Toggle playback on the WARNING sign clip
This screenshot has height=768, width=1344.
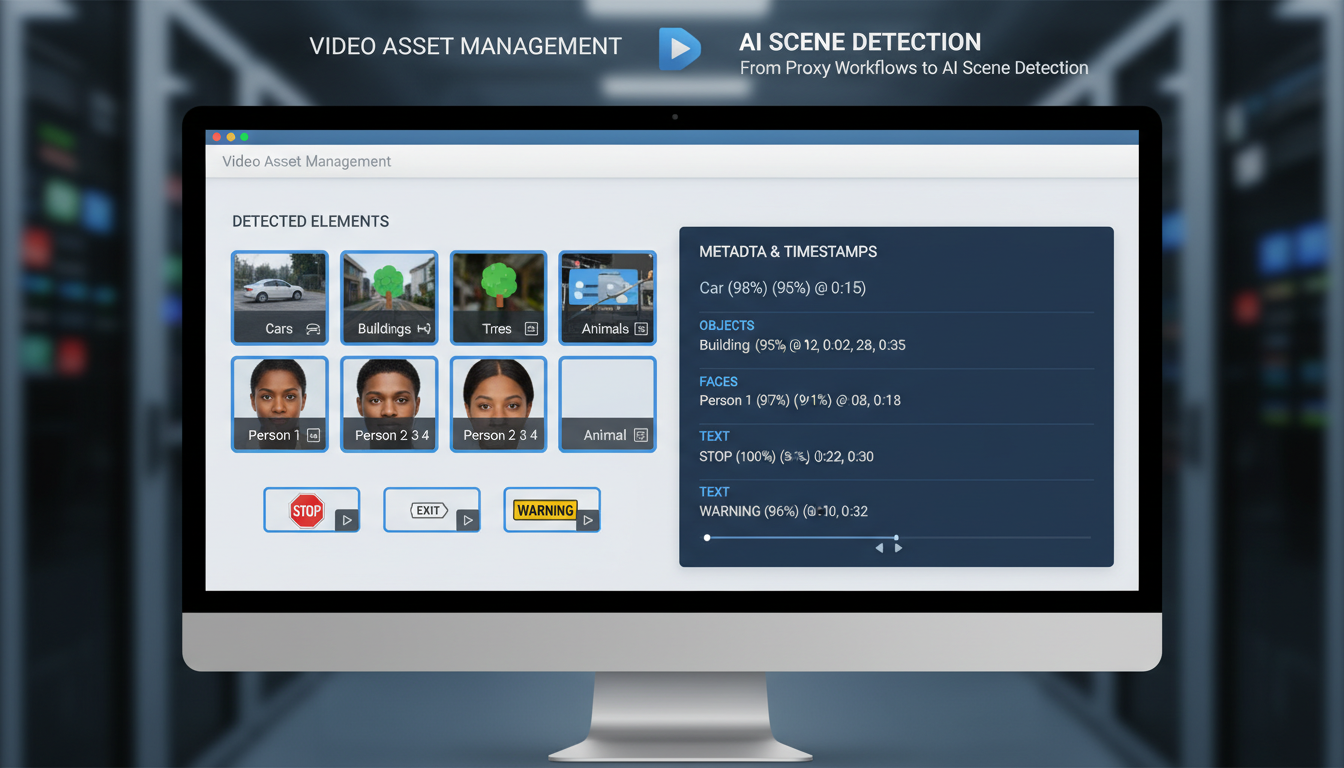(x=587, y=519)
